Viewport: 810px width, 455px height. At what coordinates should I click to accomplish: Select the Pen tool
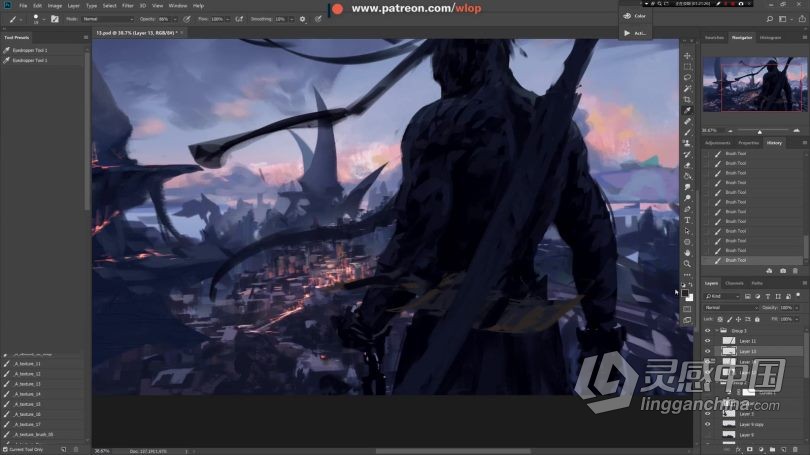pos(687,209)
